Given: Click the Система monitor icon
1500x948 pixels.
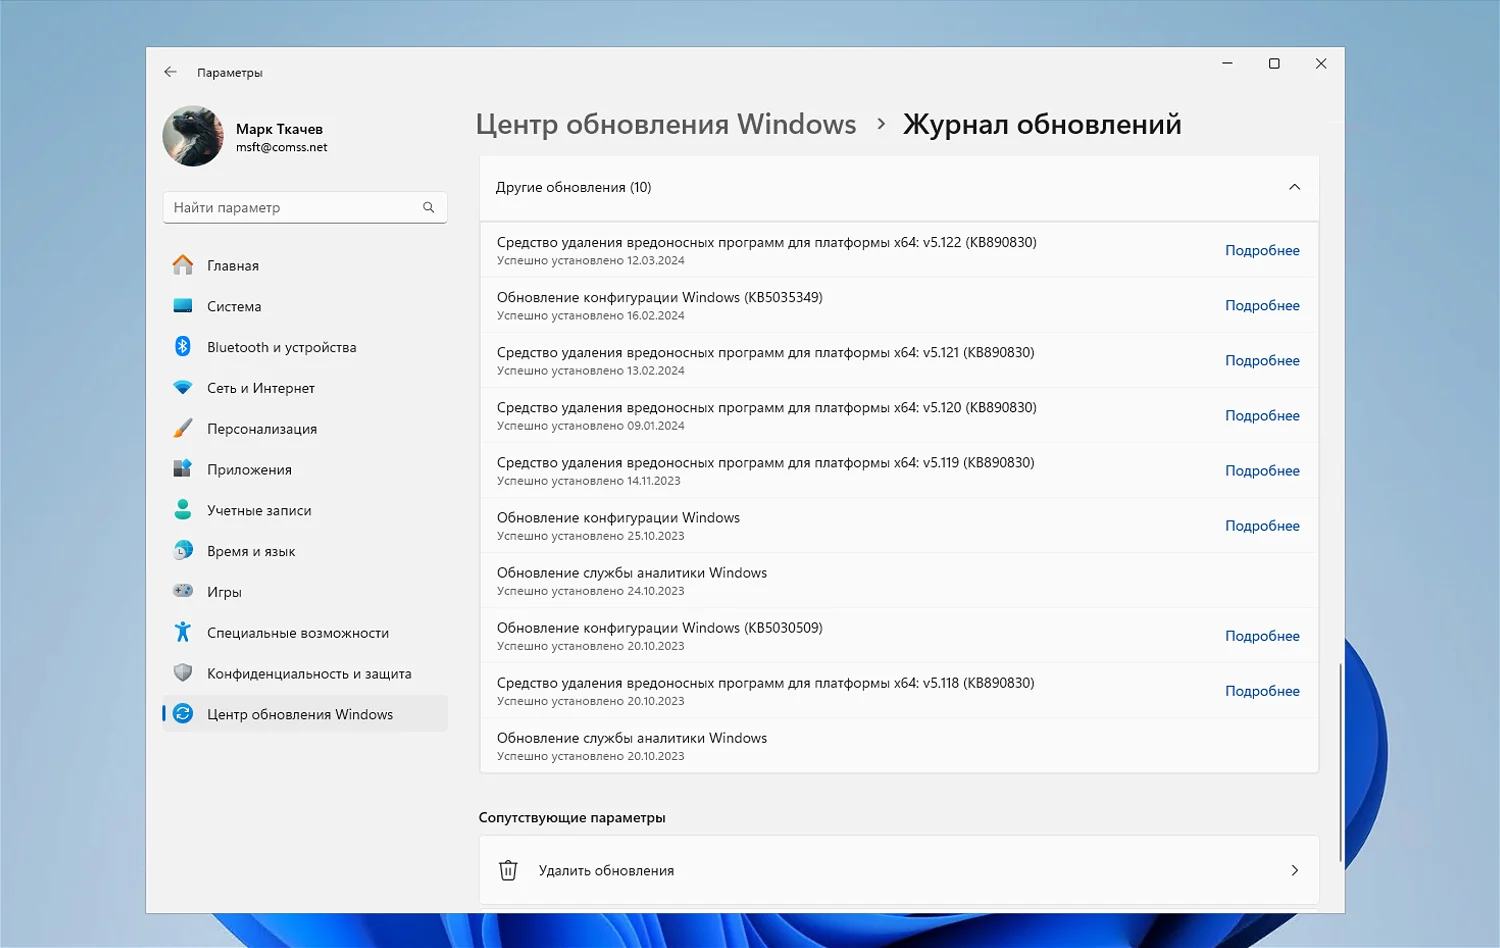Looking at the screenshot, I should coord(183,306).
